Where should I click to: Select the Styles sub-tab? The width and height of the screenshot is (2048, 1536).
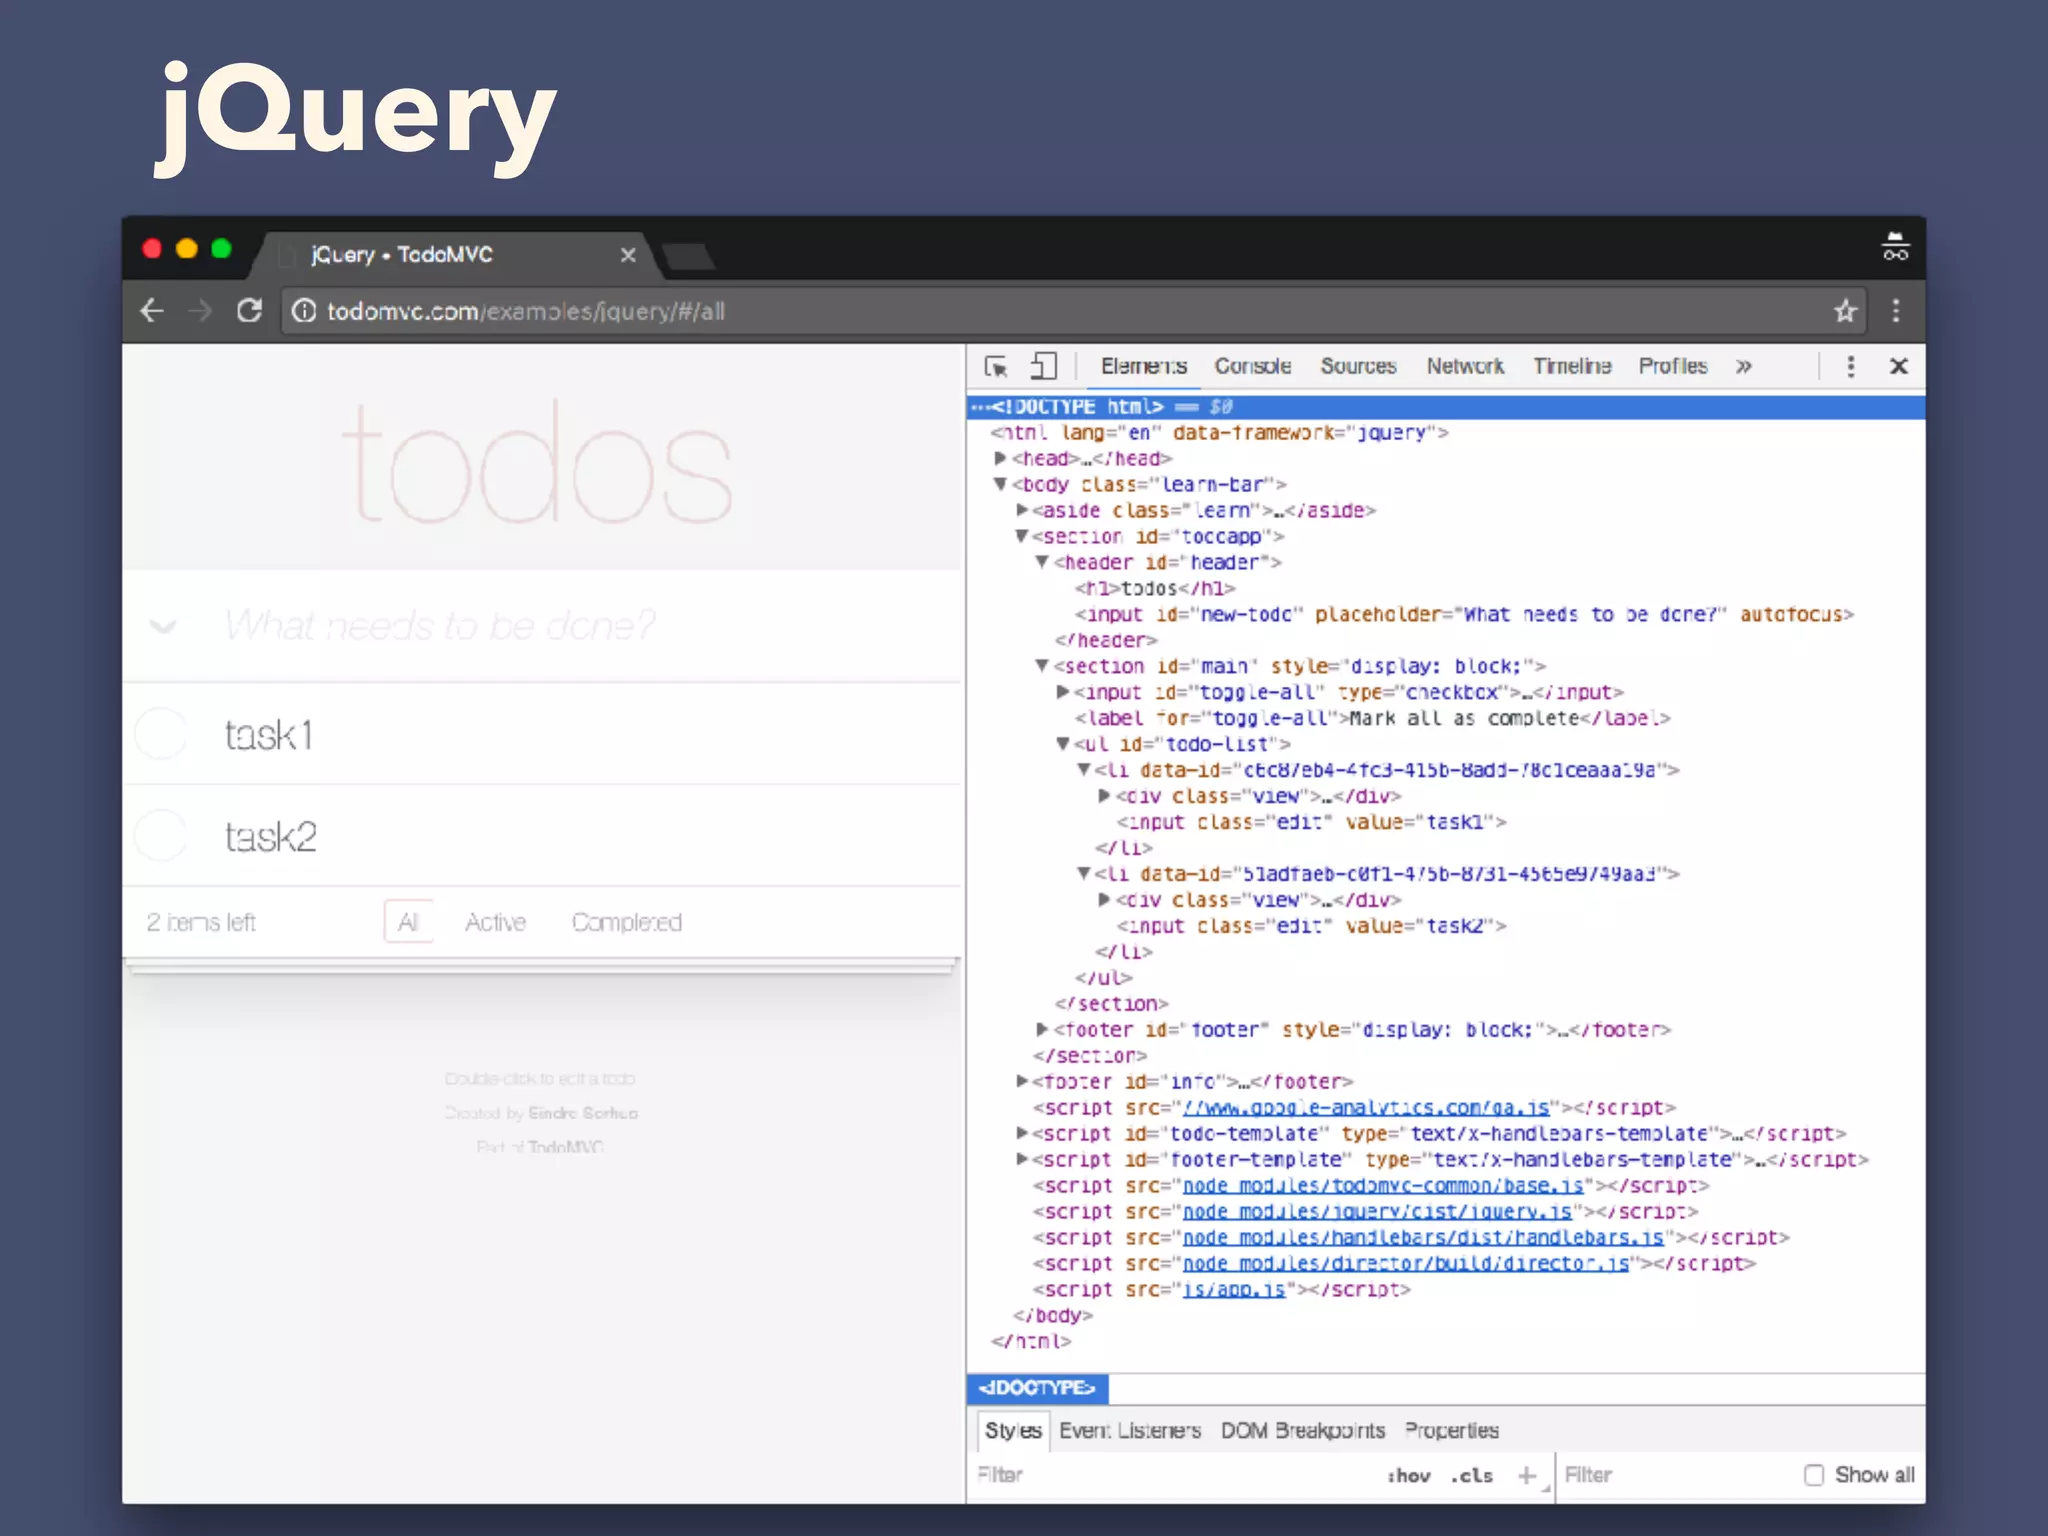point(1013,1430)
